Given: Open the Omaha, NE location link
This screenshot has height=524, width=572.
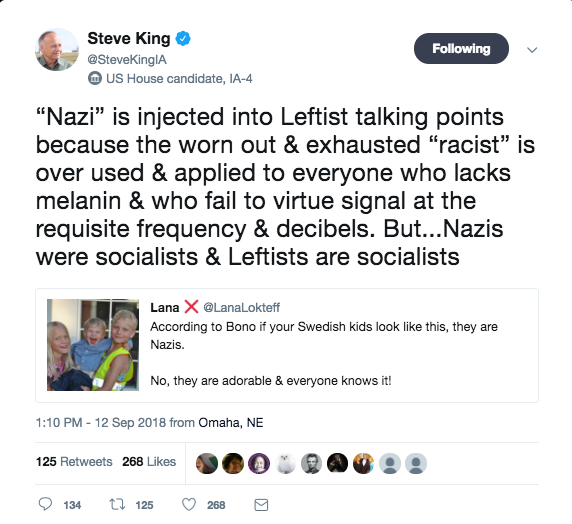Looking at the screenshot, I should coord(231,423).
